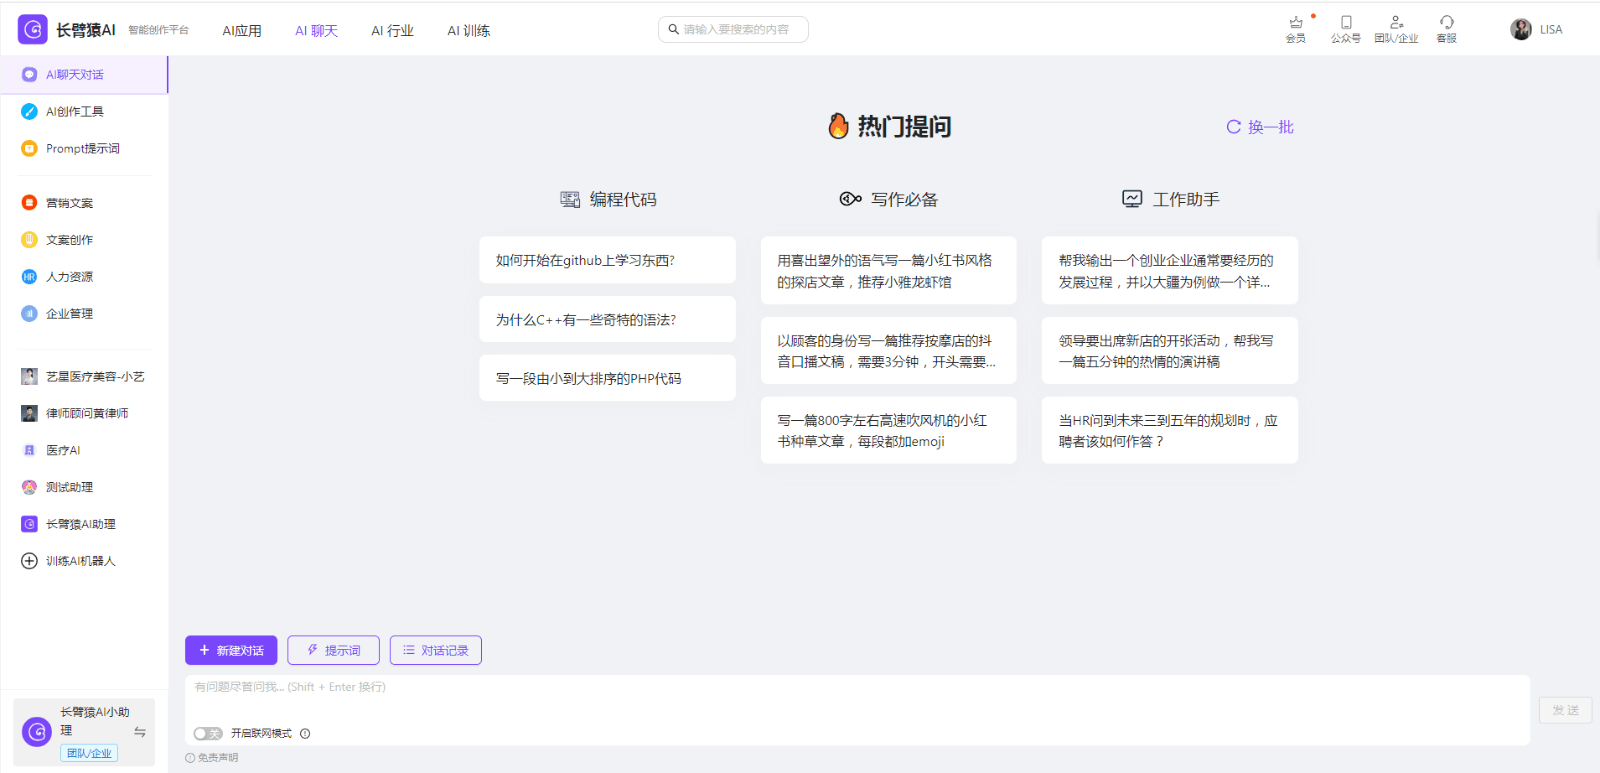Open the 对话记录 button
Screen dimensions: 1600x773
click(436, 650)
